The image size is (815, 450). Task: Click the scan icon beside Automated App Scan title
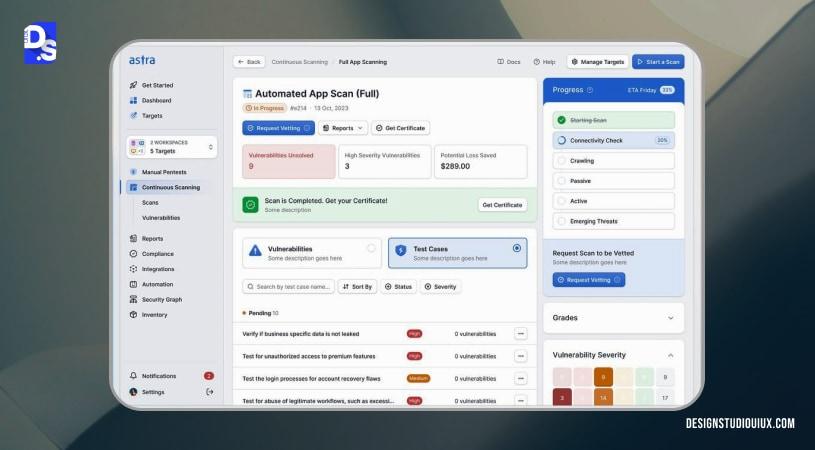[x=247, y=94]
